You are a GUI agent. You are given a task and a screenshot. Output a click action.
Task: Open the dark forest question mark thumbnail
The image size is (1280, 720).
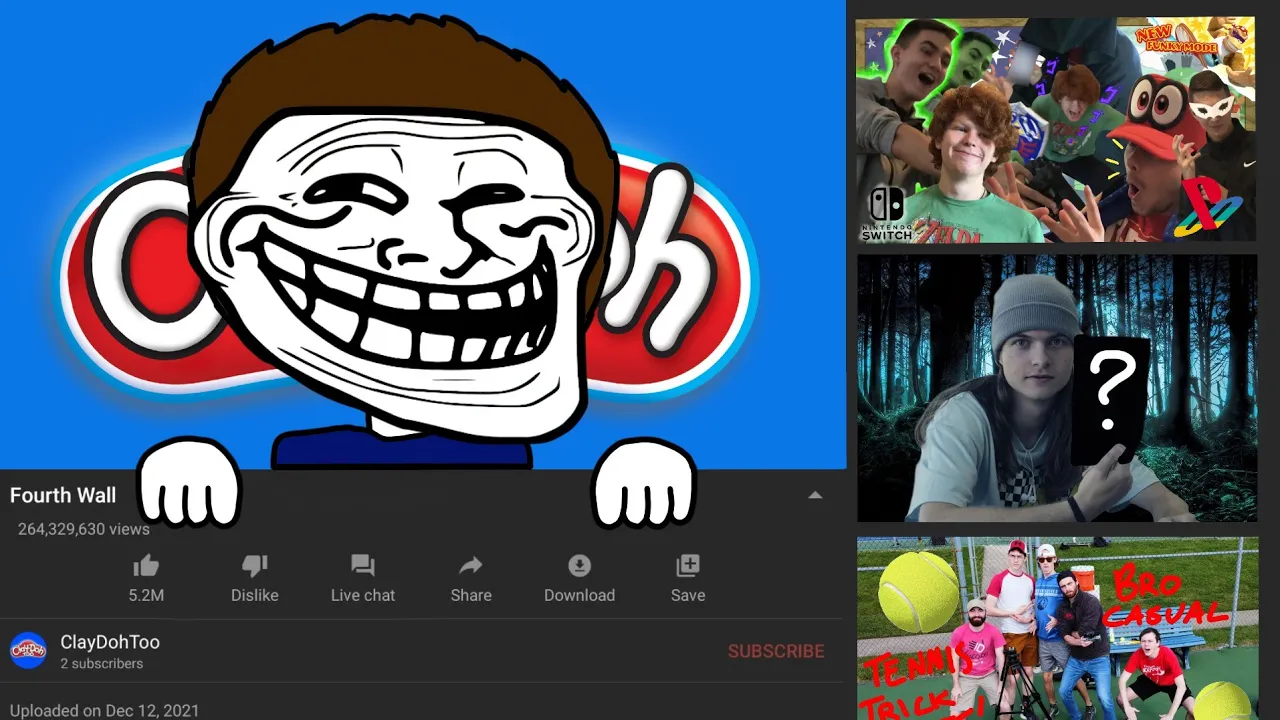tap(1057, 388)
